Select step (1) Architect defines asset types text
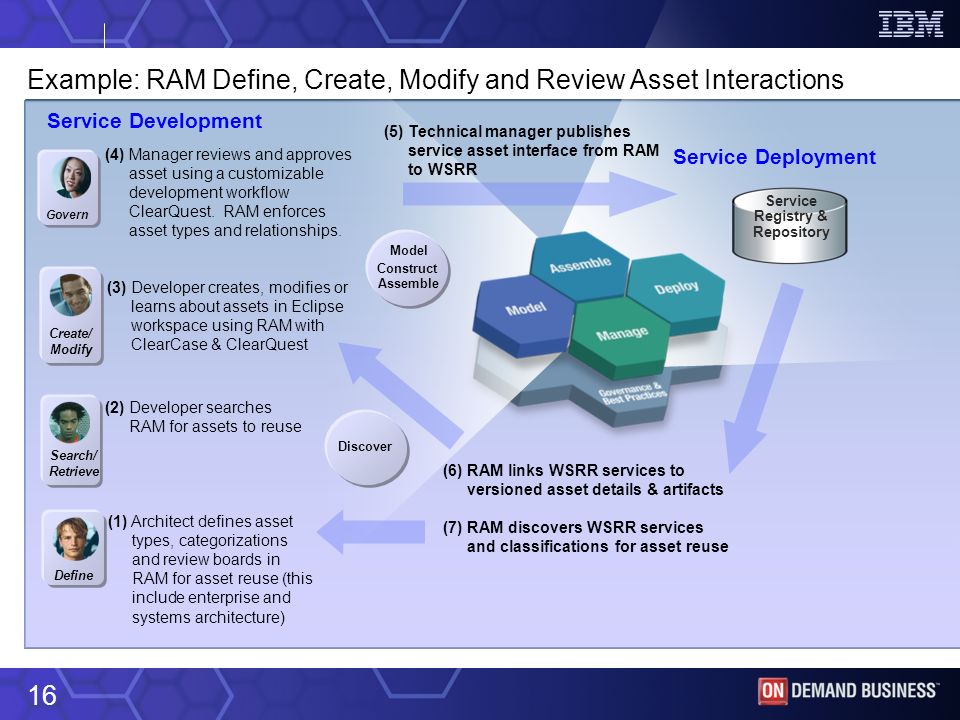This screenshot has height=720, width=960. coord(210,569)
